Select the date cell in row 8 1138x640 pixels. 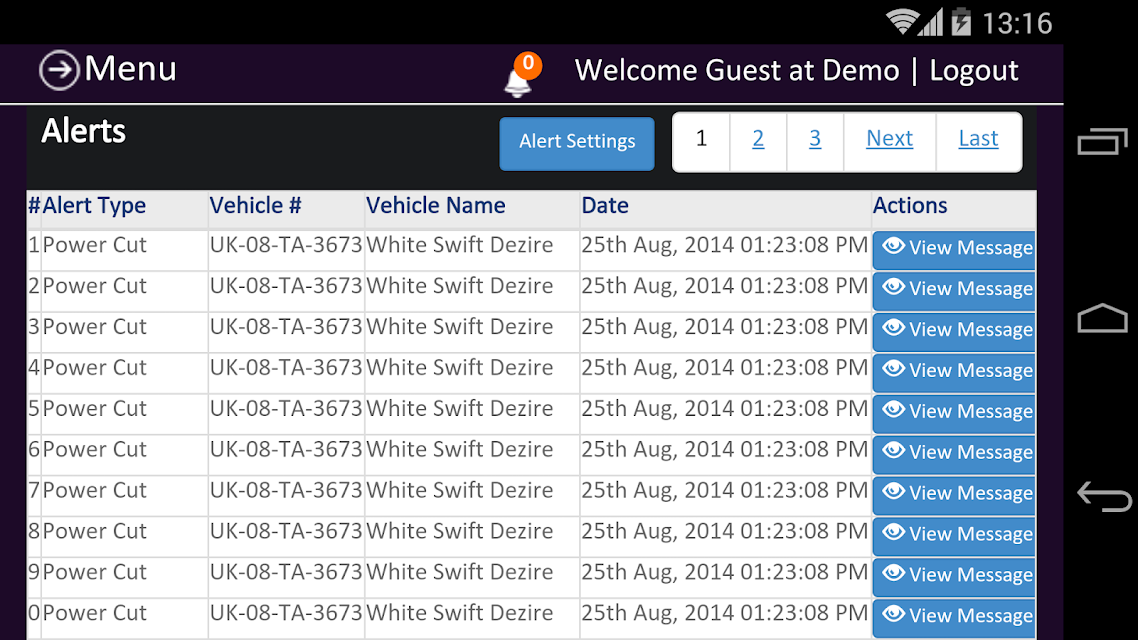(x=724, y=531)
